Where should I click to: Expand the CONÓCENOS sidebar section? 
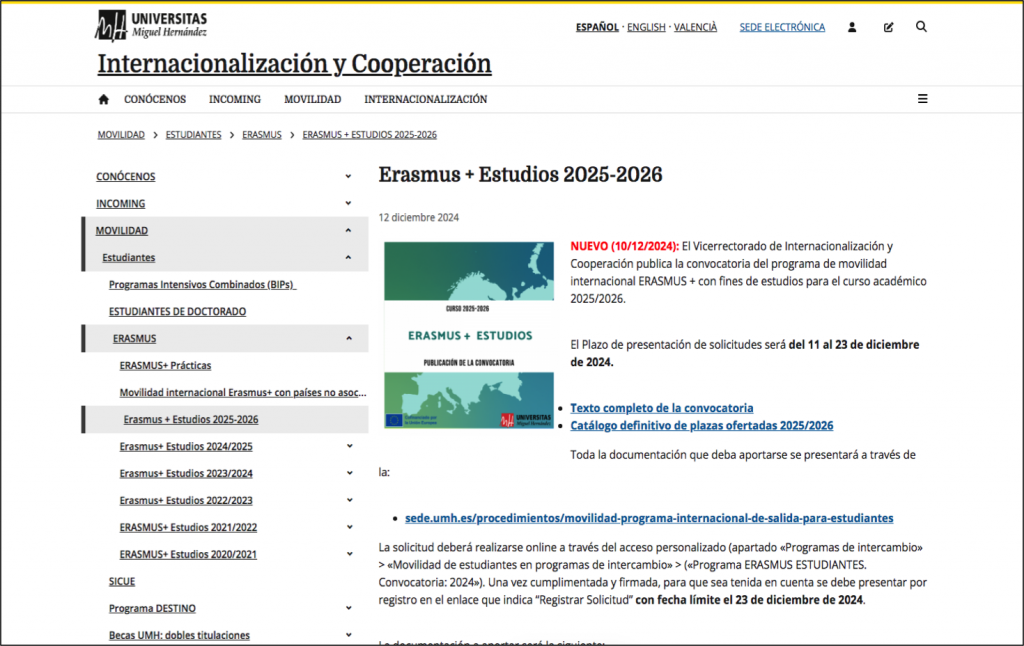click(348, 176)
